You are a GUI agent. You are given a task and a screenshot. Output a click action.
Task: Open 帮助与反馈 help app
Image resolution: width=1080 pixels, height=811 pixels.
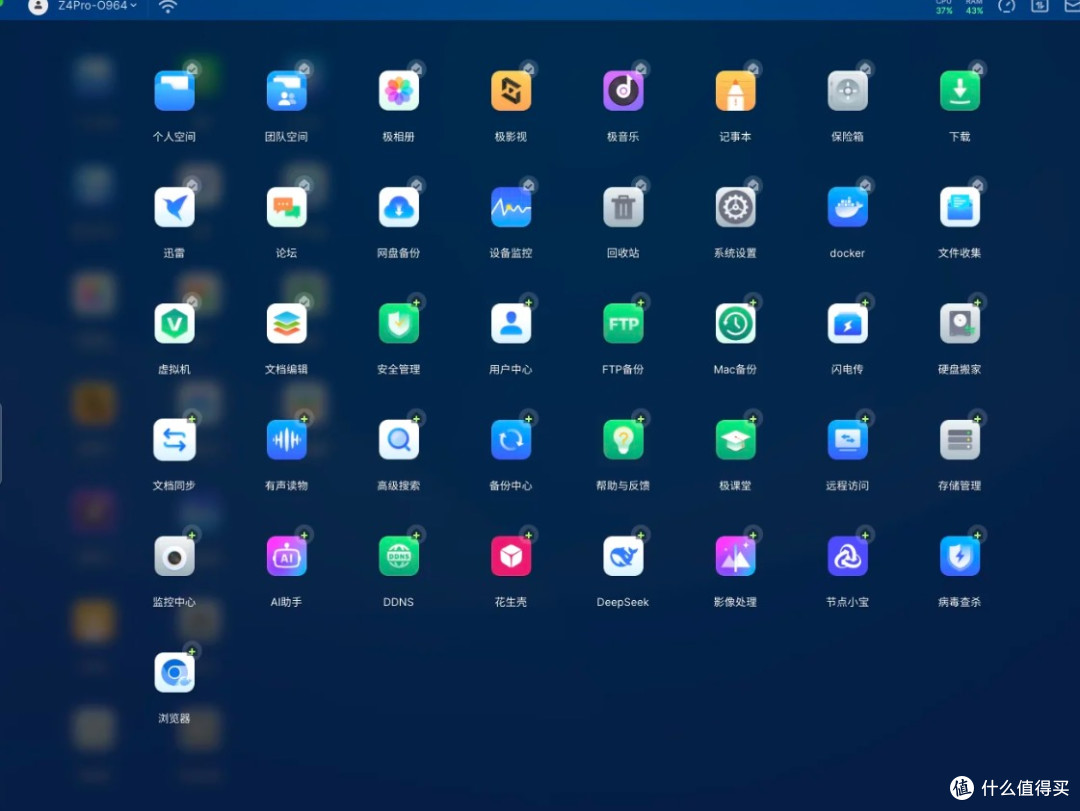coord(623,440)
